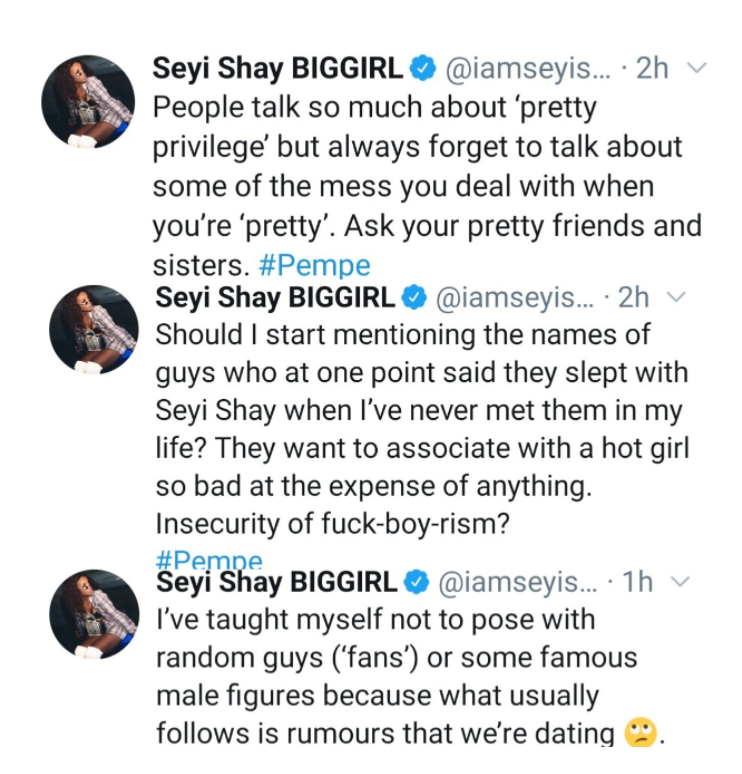The width and height of the screenshot is (742, 774).
Task: Click the verified badge on first tweet
Action: (x=423, y=69)
